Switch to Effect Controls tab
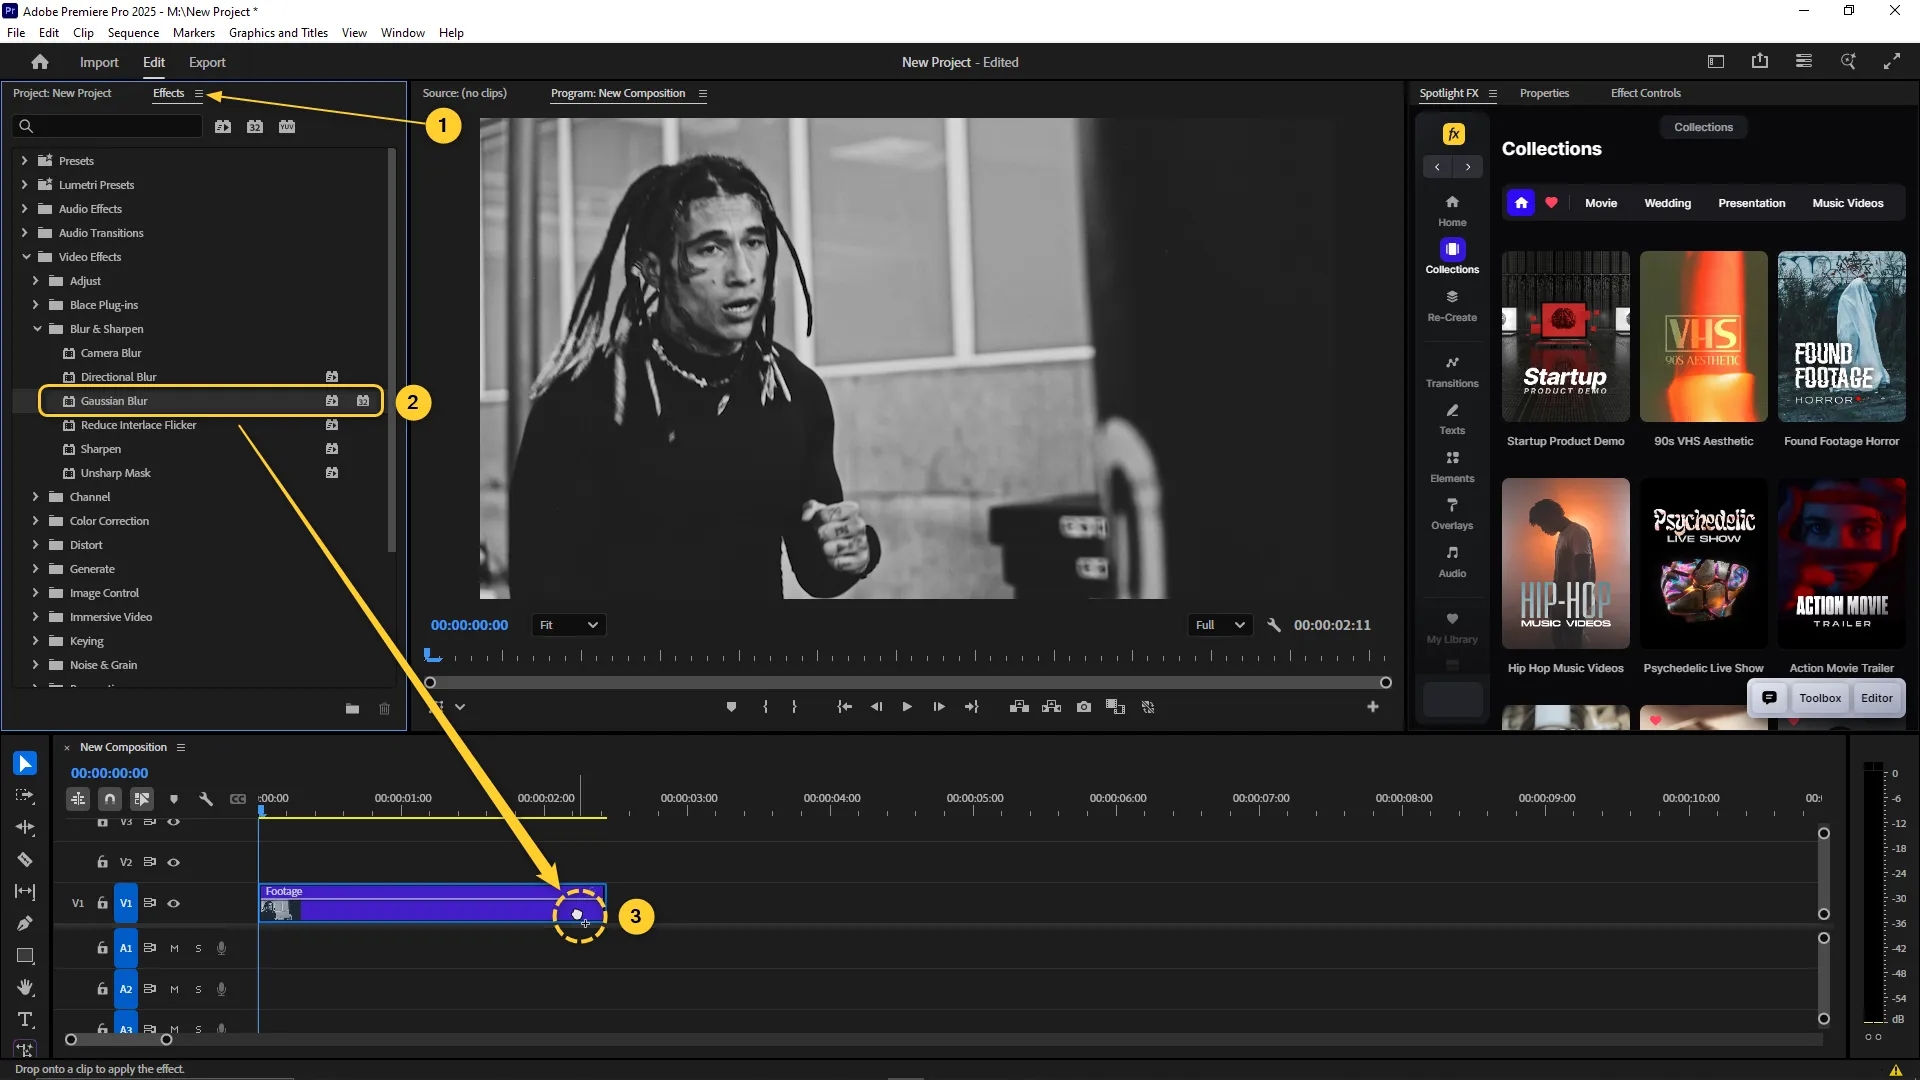The width and height of the screenshot is (1920, 1080). (1645, 93)
